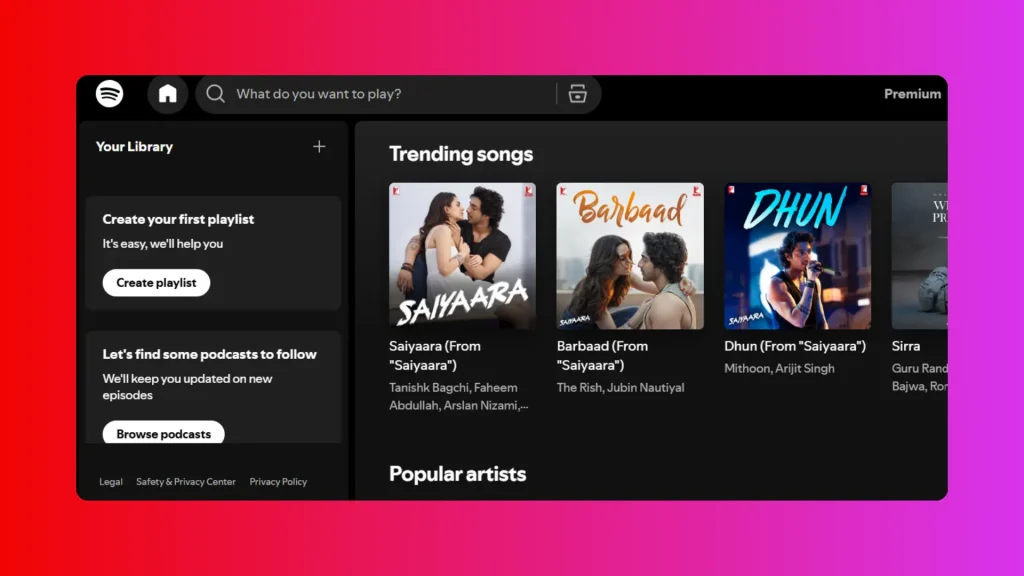Open Safety & Privacy Center link
Screen dimensions: 1024x576
coord(186,482)
